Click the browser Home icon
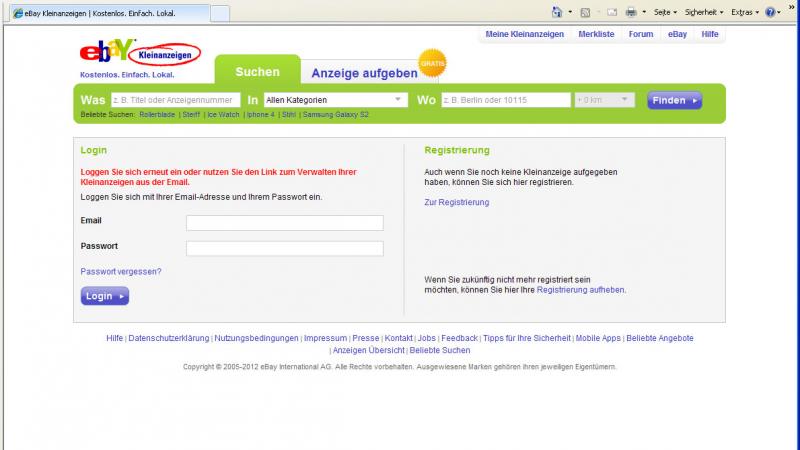This screenshot has height=450, width=800. [556, 12]
